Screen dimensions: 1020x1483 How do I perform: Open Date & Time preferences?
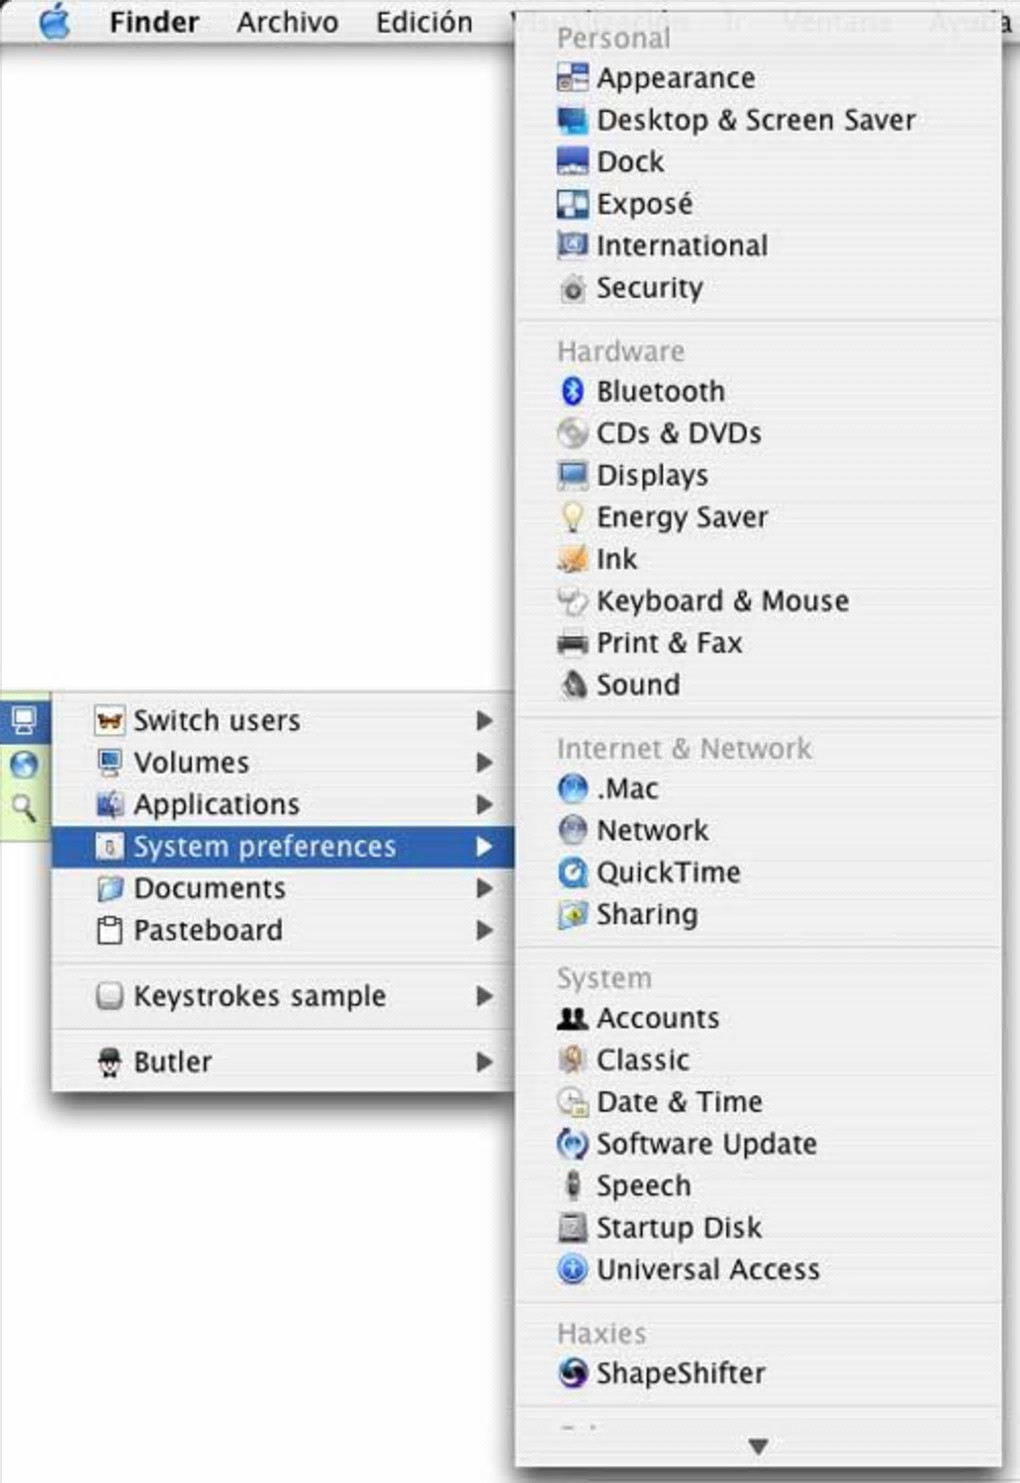click(679, 1101)
